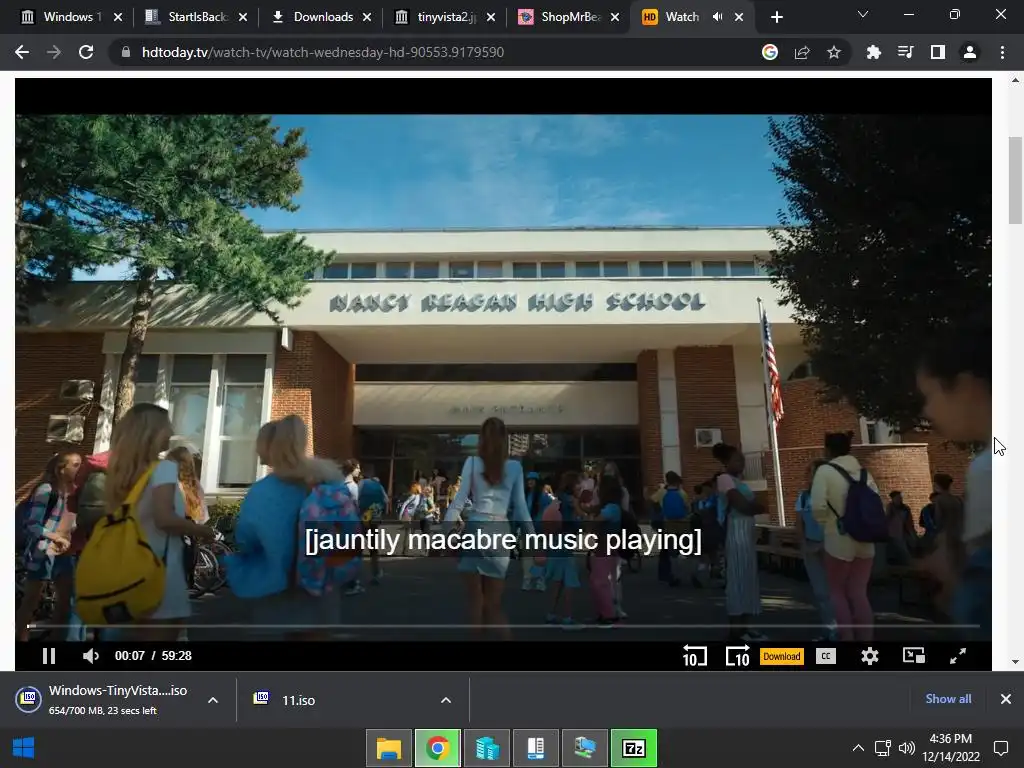Open the 7-Zip taskbar icon
This screenshot has width=1024, height=768.
633,748
